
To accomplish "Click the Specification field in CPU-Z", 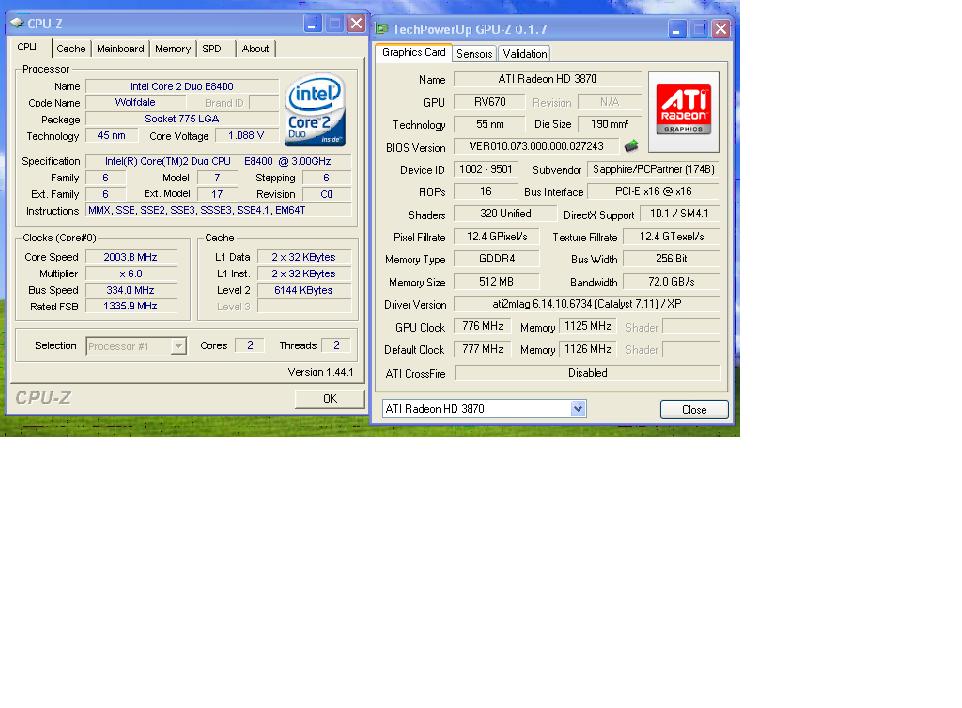I will pyautogui.click(x=218, y=161).
